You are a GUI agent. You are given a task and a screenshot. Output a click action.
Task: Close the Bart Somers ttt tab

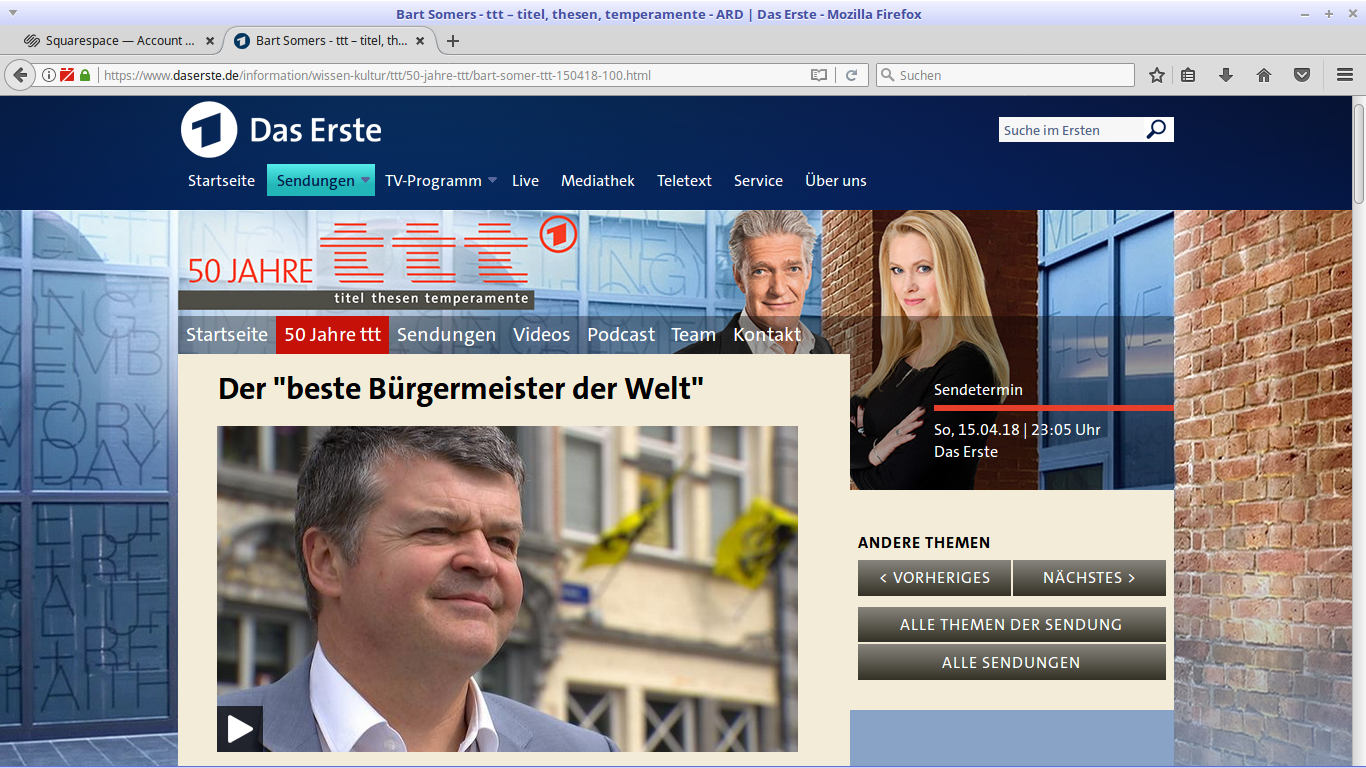point(421,41)
